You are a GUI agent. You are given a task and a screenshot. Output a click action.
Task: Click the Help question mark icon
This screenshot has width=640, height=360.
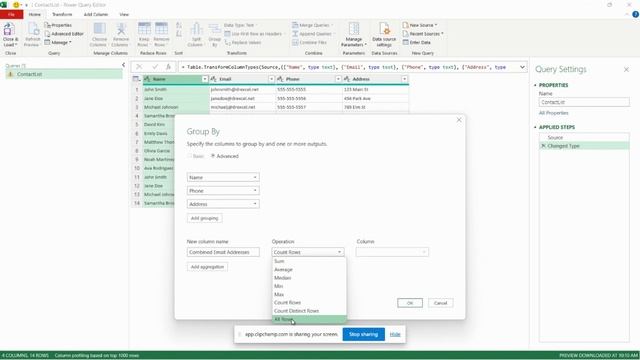(636, 14)
